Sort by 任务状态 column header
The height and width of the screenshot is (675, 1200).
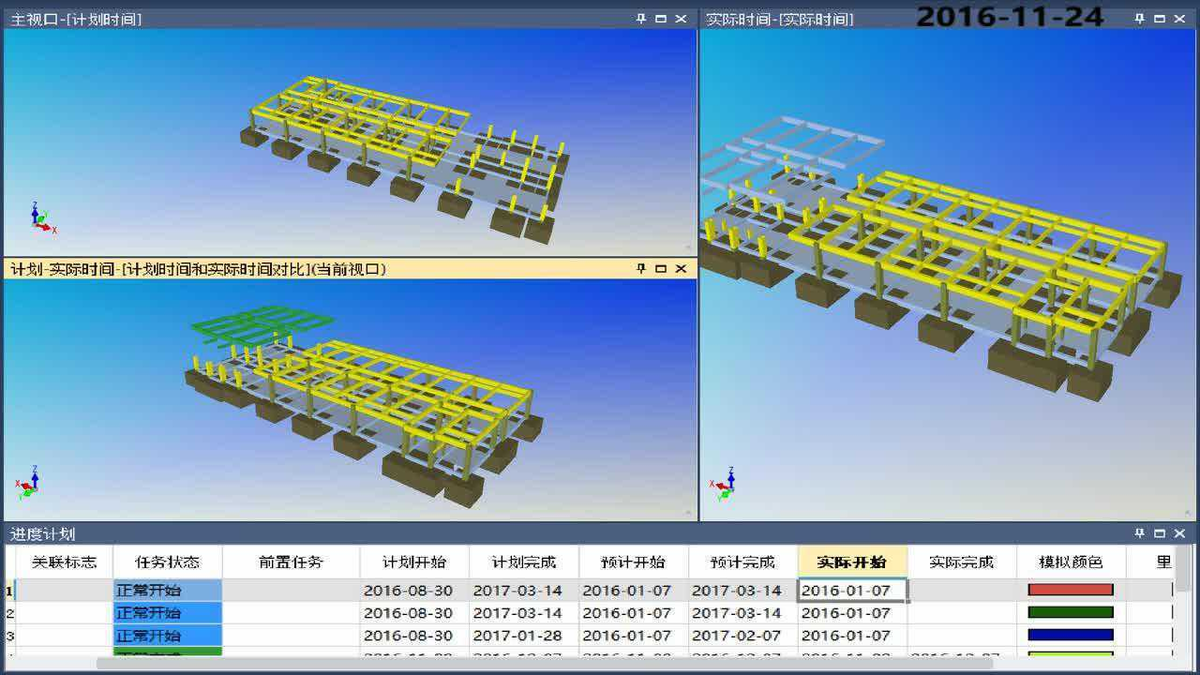167,562
